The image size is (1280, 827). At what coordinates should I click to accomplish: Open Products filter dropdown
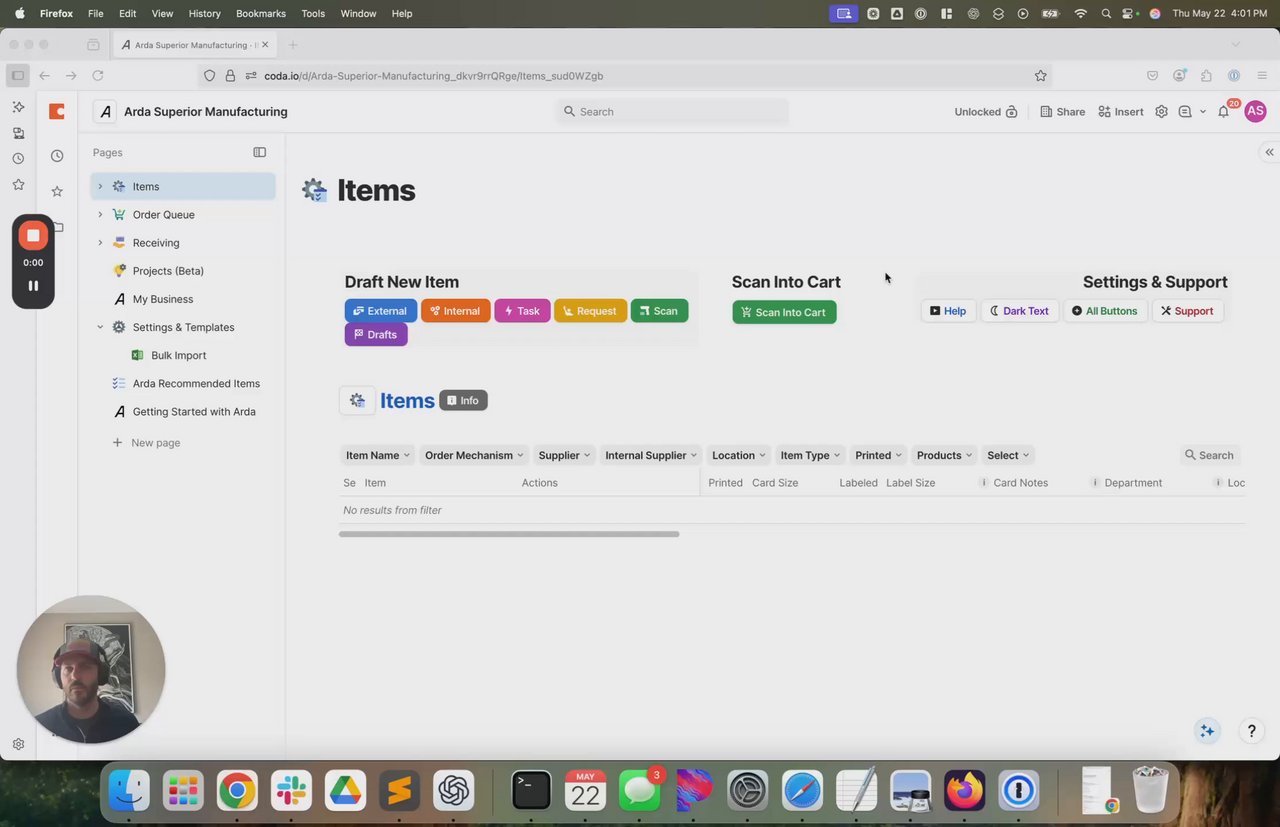pyautogui.click(x=944, y=455)
